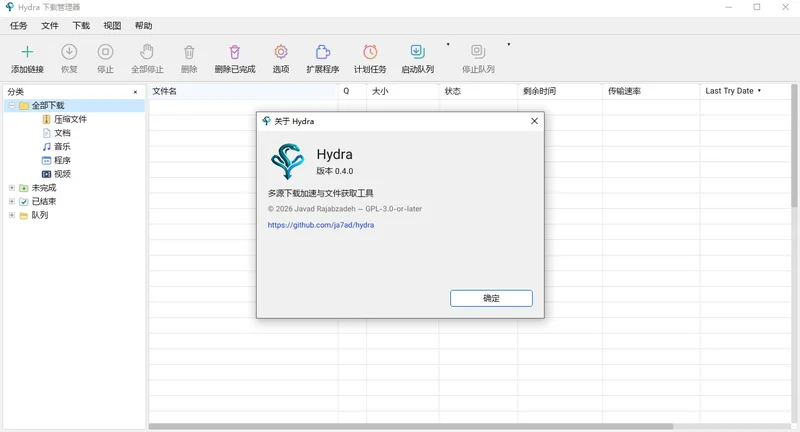
Task: Select the 已结束 category
Action: (44, 201)
